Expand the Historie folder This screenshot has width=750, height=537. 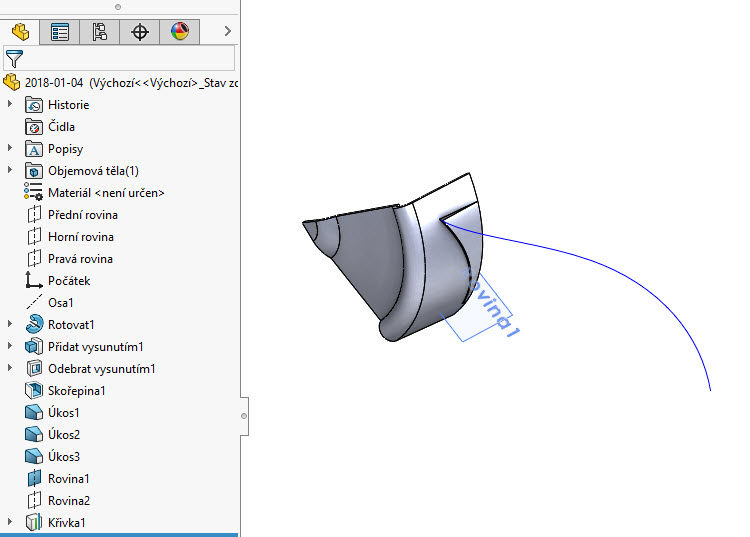pyautogui.click(x=10, y=103)
